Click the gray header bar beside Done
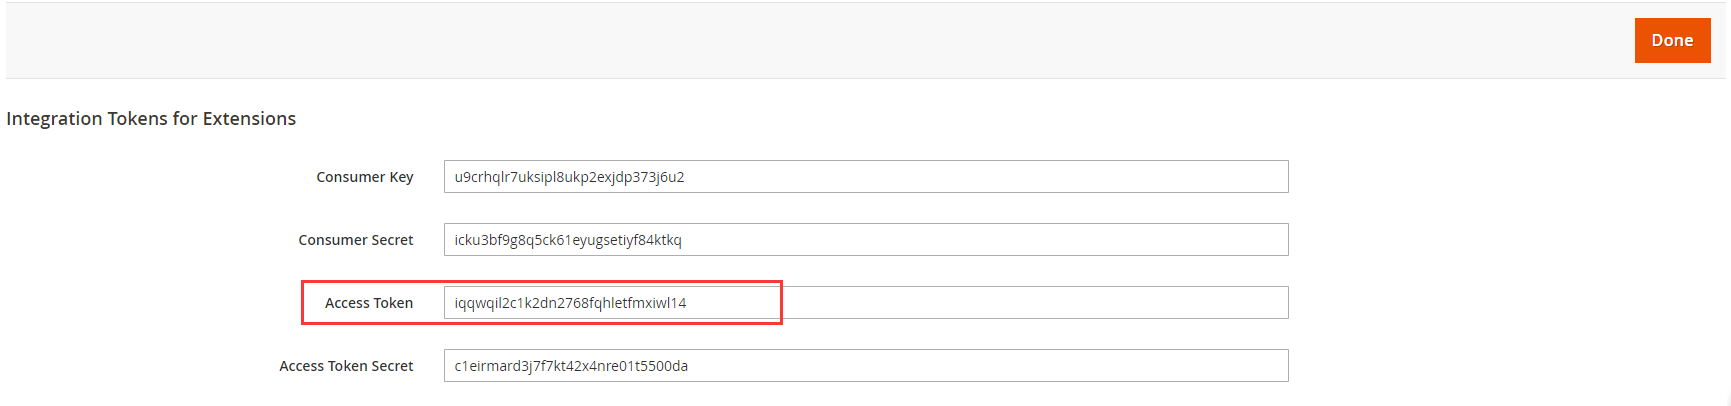 pos(800,40)
